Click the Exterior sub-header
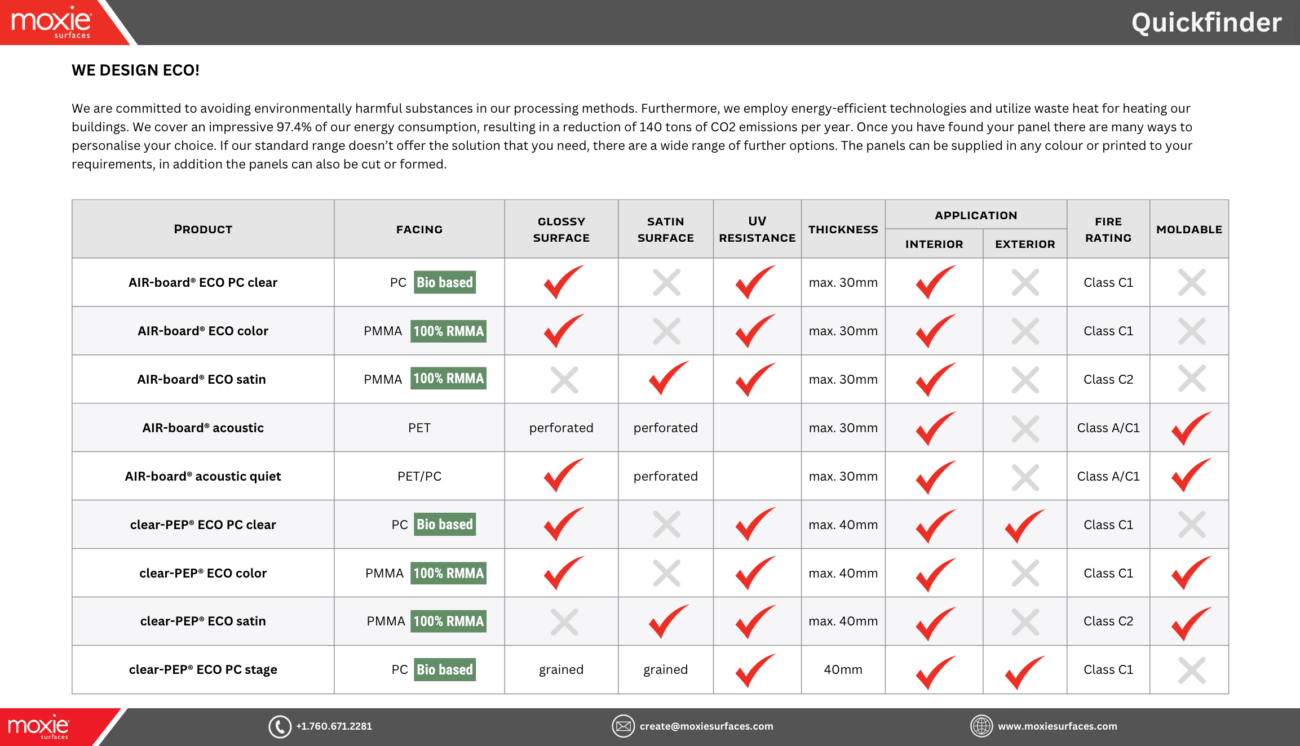This screenshot has height=746, width=1300. (1025, 244)
